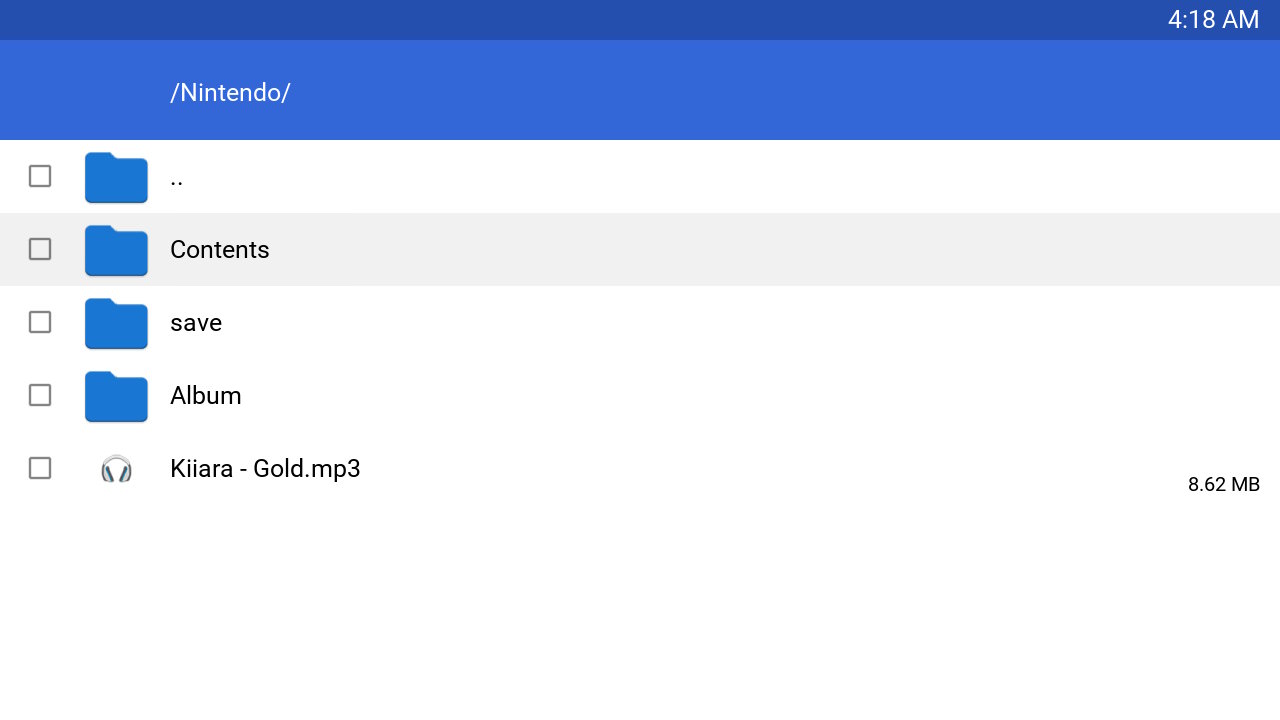This screenshot has height=720, width=1280.
Task: Click the 8.62 MB file size label
Action: pyautogui.click(x=1223, y=484)
